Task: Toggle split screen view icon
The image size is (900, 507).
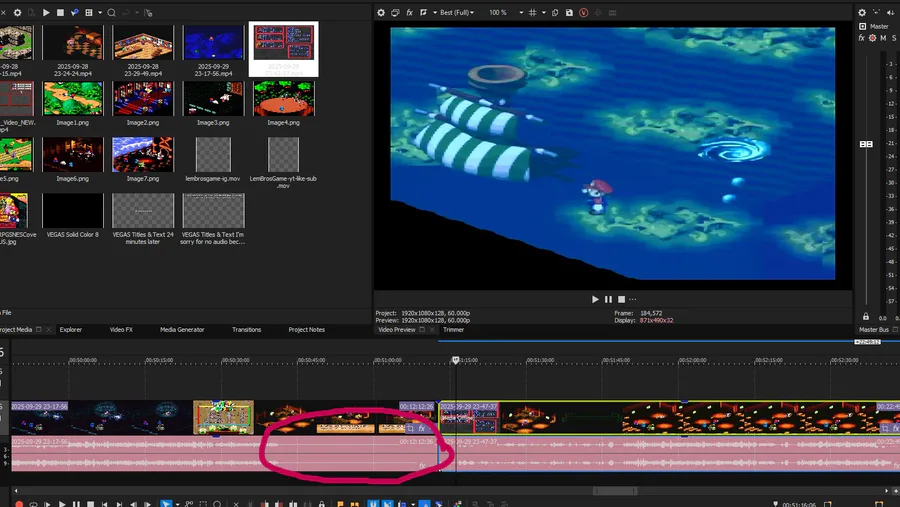Action: (x=424, y=13)
